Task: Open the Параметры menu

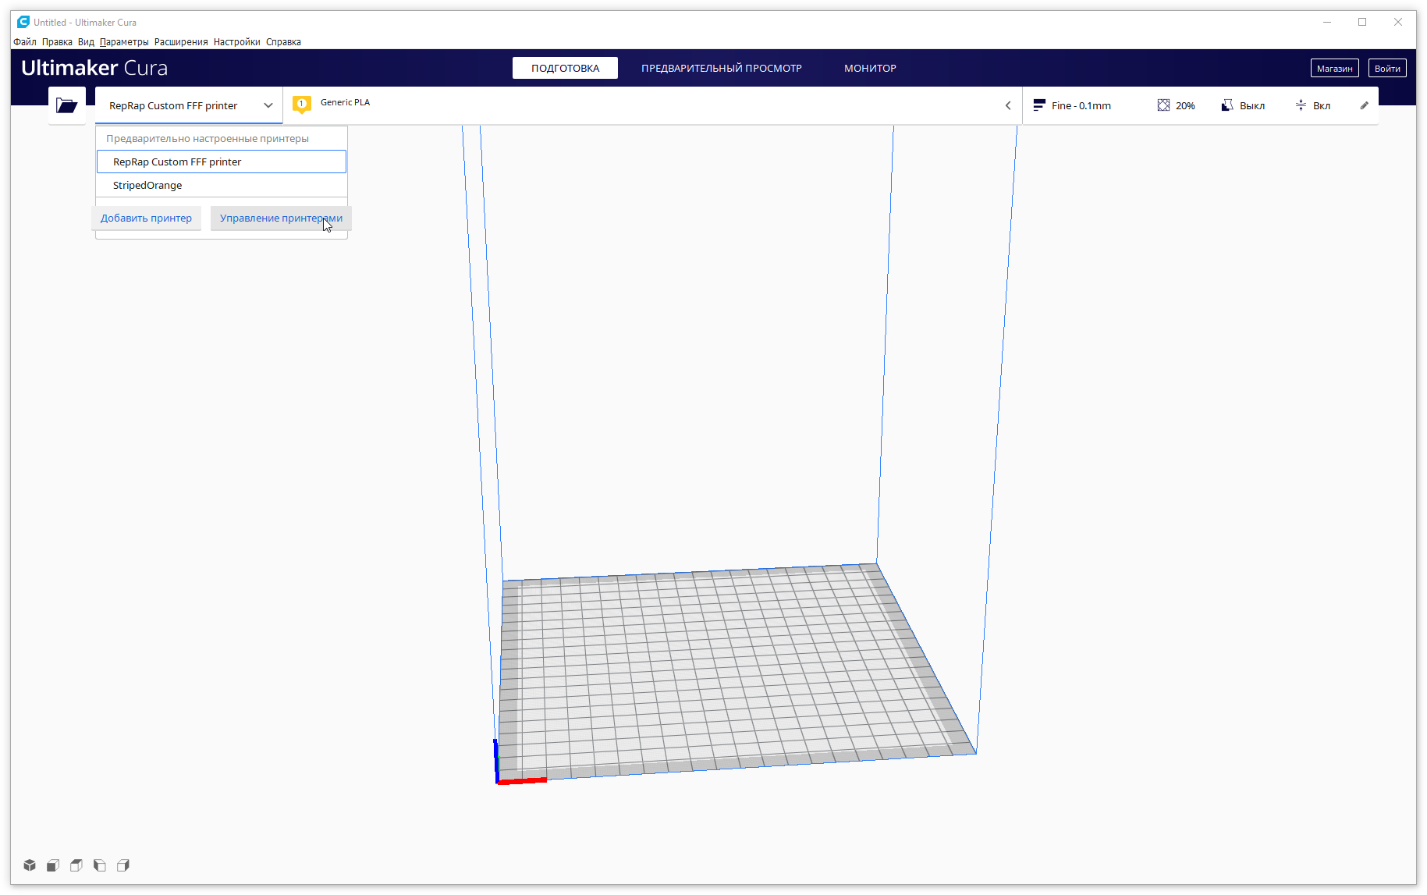Action: click(x=124, y=42)
